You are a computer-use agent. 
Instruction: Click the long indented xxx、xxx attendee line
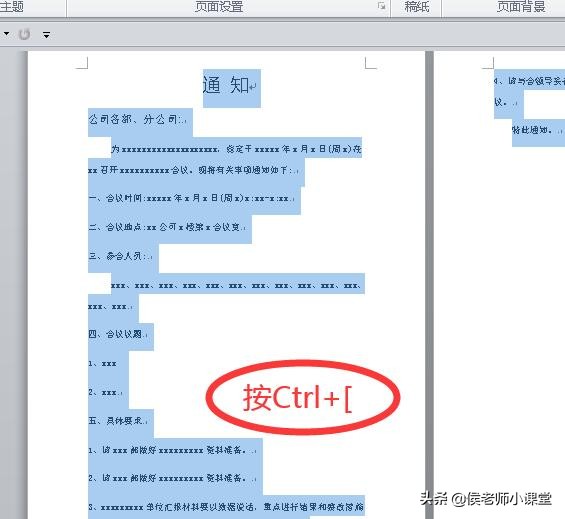(236, 285)
